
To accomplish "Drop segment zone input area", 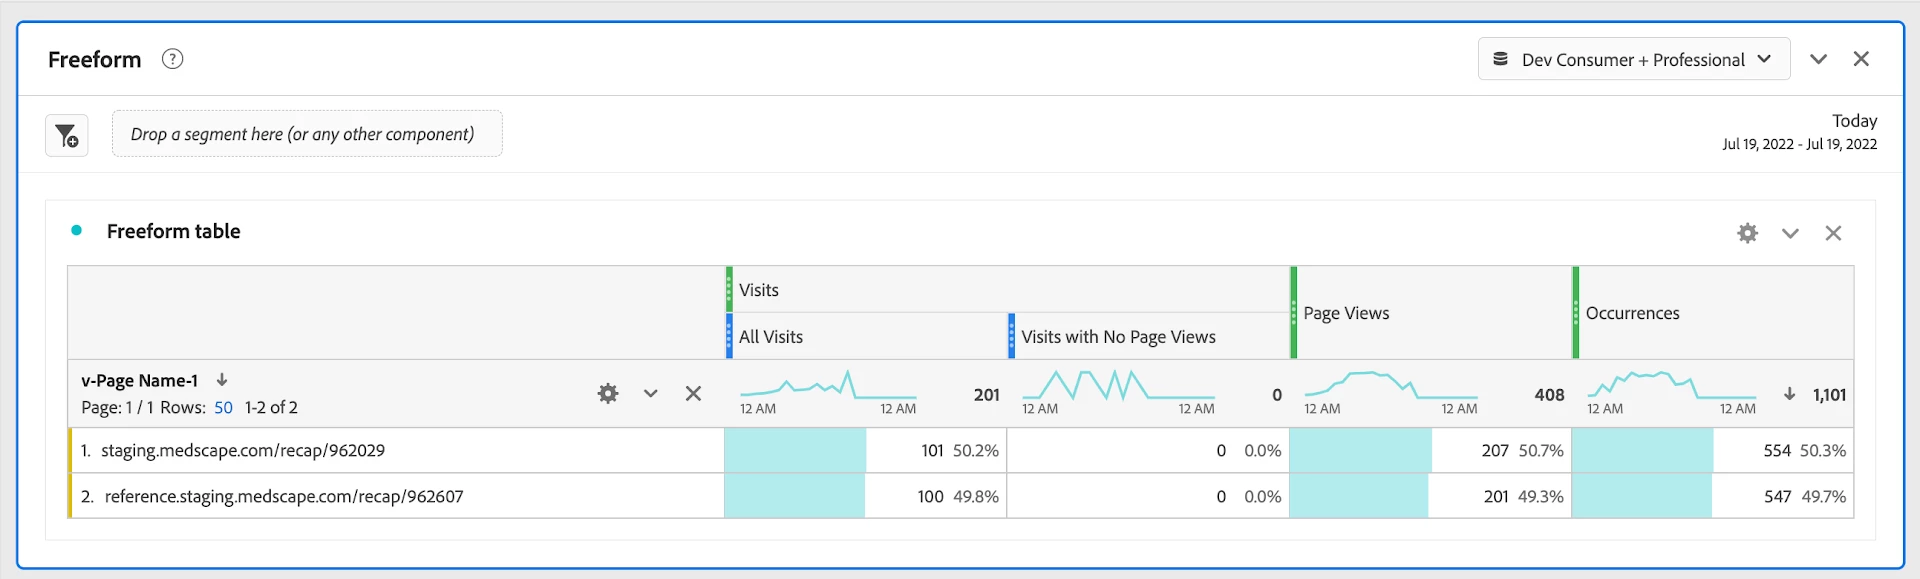I will coord(307,134).
